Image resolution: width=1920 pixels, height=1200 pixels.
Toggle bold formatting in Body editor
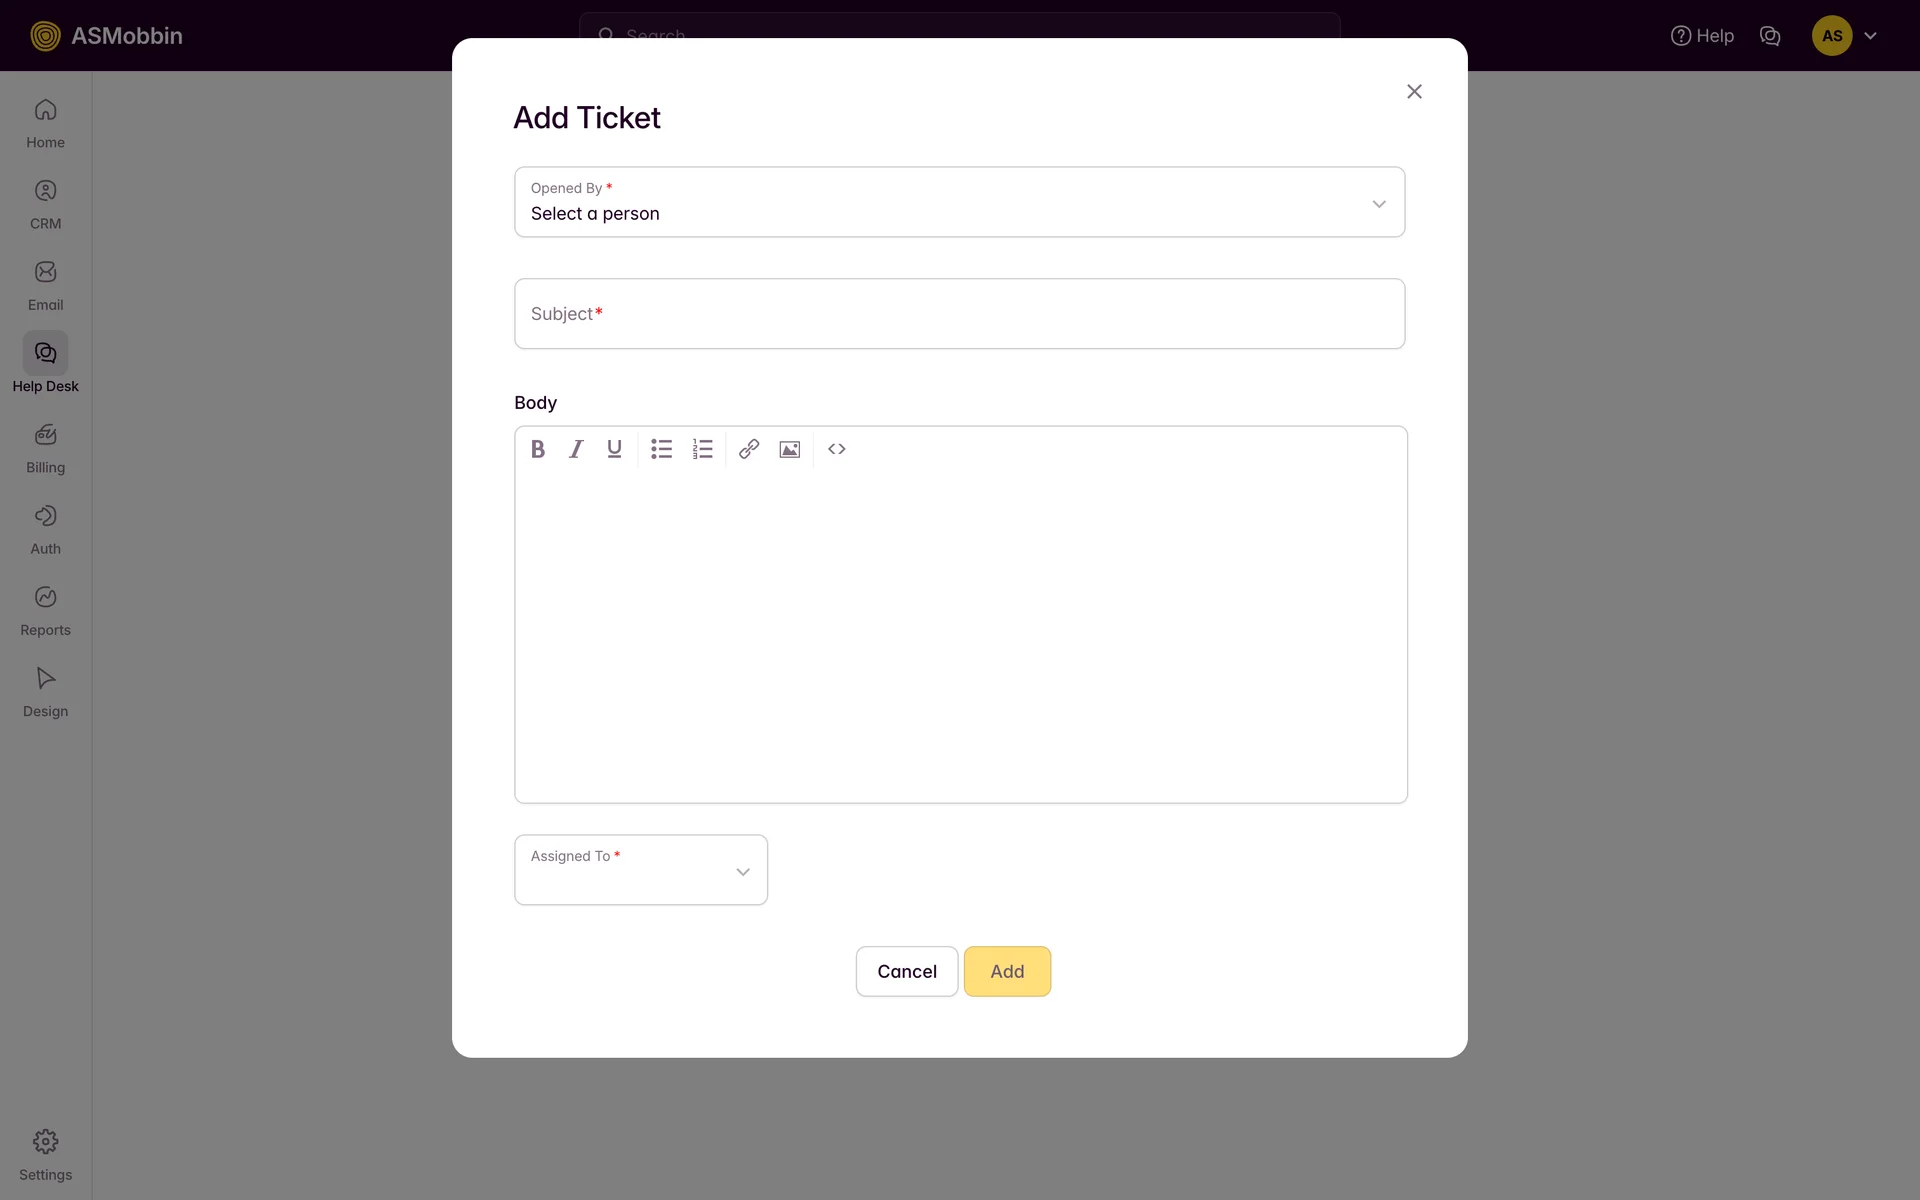coord(538,449)
